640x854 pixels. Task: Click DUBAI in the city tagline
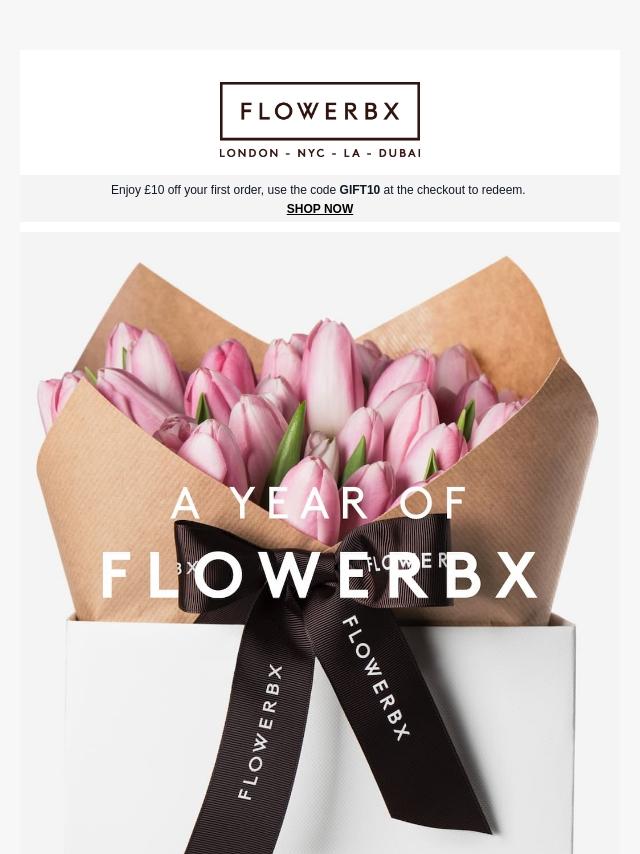tap(399, 154)
